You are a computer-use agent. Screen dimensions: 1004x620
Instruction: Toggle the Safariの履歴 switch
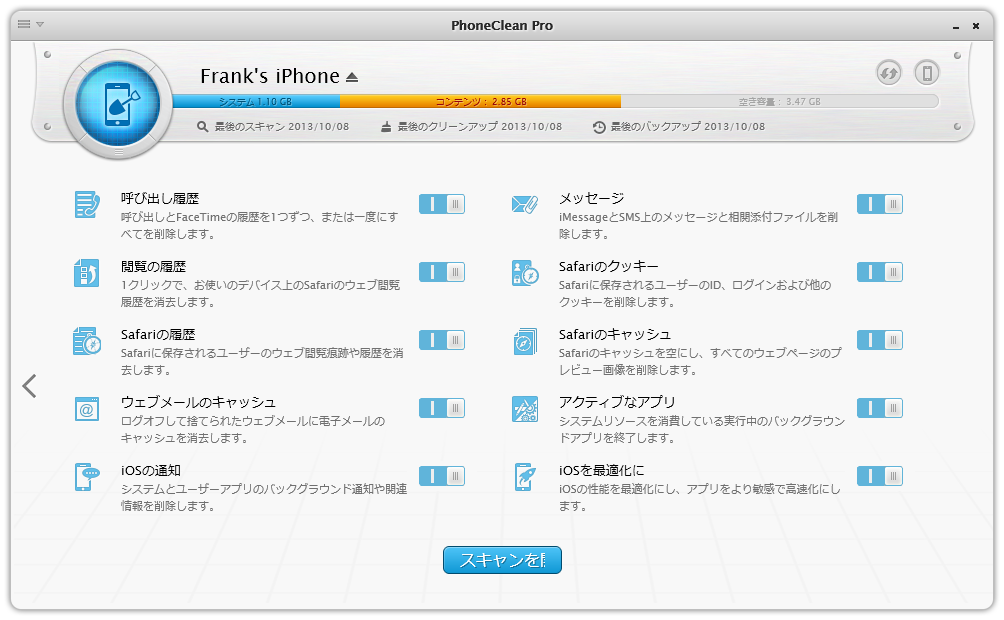pos(442,340)
